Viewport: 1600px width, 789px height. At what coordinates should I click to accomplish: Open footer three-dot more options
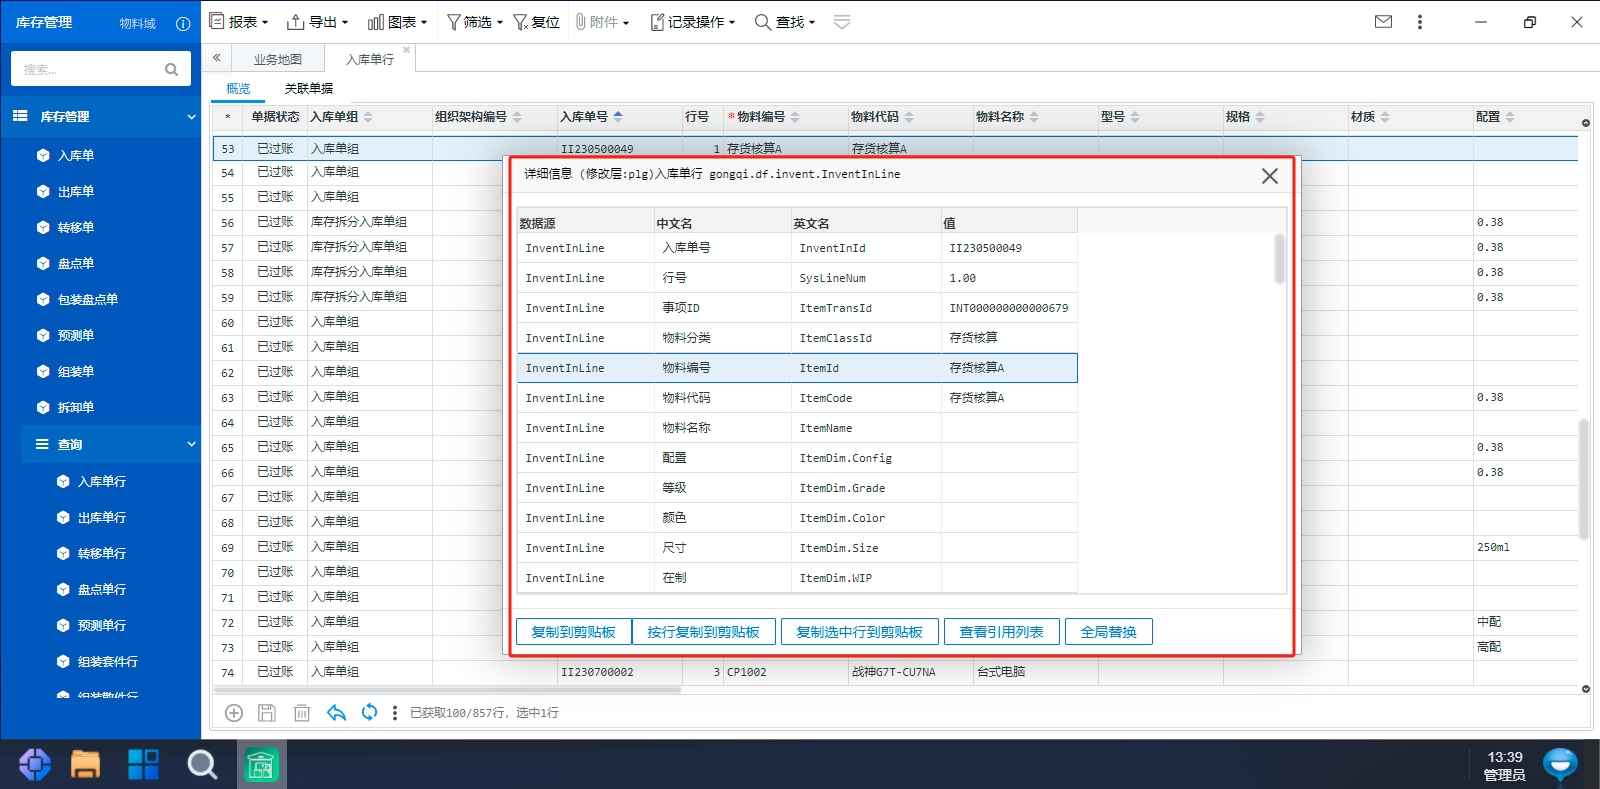(395, 713)
